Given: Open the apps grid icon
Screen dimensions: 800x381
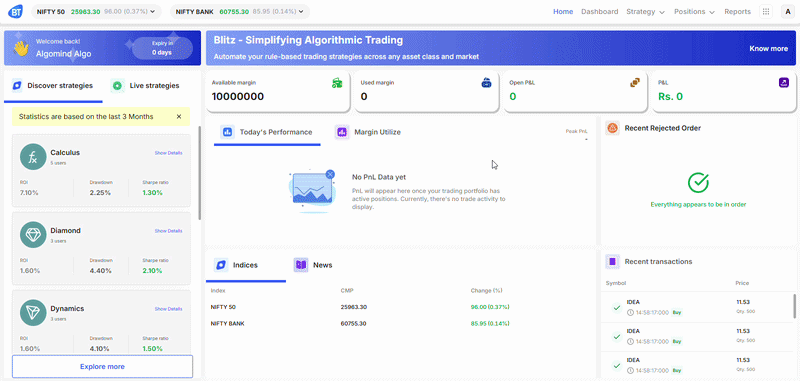Looking at the screenshot, I should (x=765, y=11).
